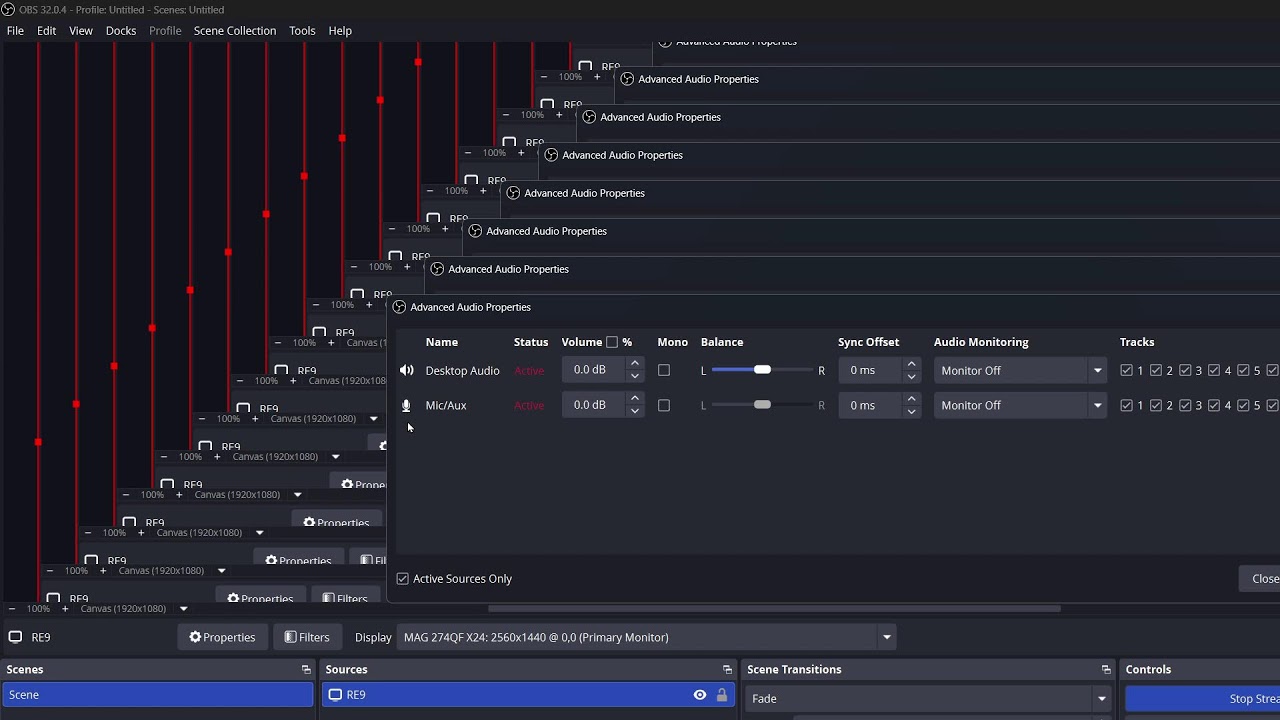Open the Scene Collection menu

pyautogui.click(x=235, y=31)
